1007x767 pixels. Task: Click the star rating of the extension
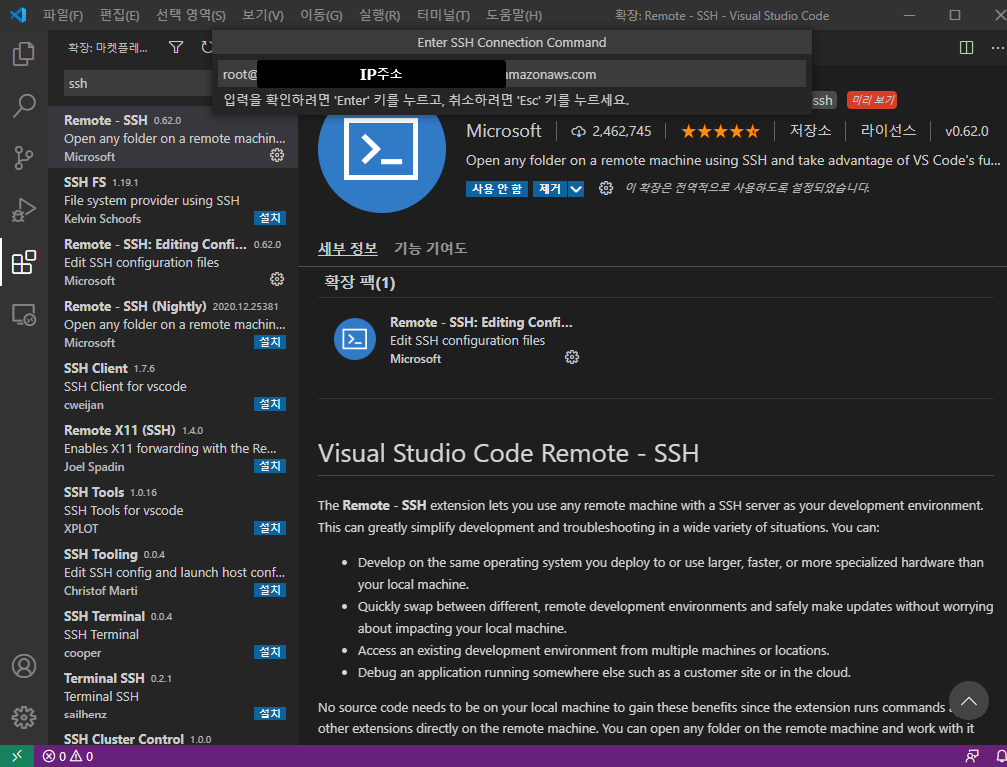pos(720,132)
